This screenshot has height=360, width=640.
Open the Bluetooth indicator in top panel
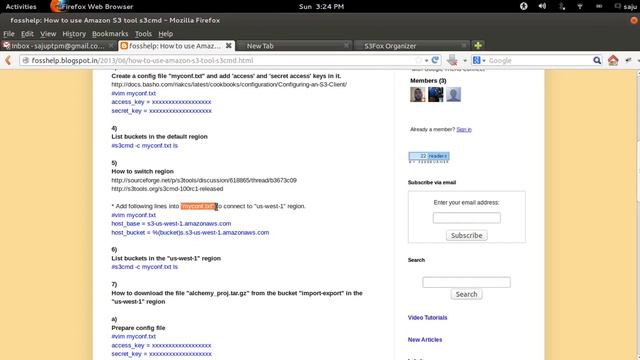click(562, 6)
